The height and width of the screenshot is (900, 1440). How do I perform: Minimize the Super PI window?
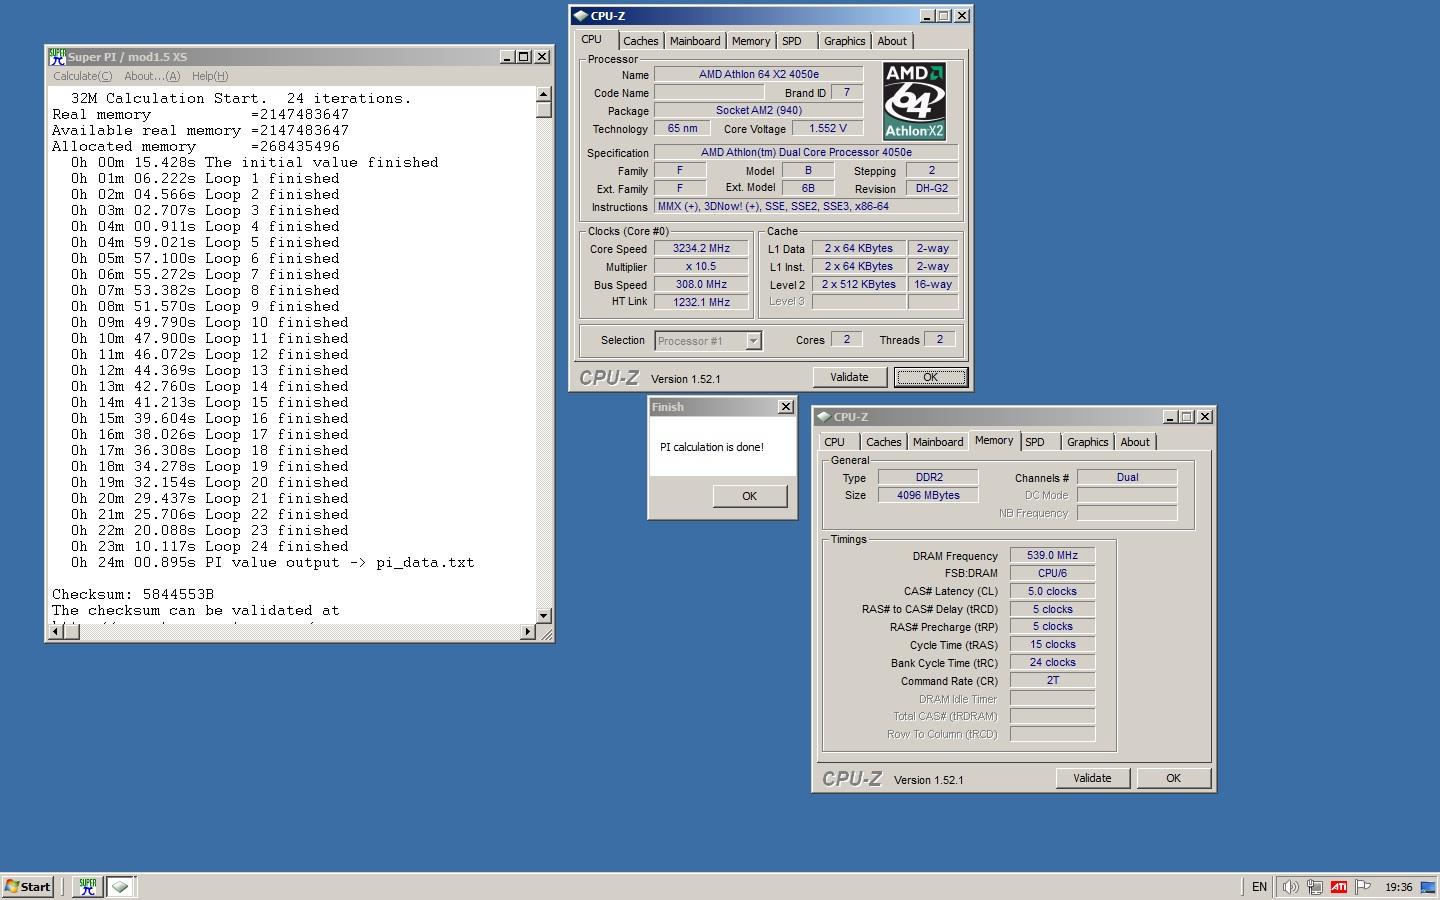[x=506, y=57]
